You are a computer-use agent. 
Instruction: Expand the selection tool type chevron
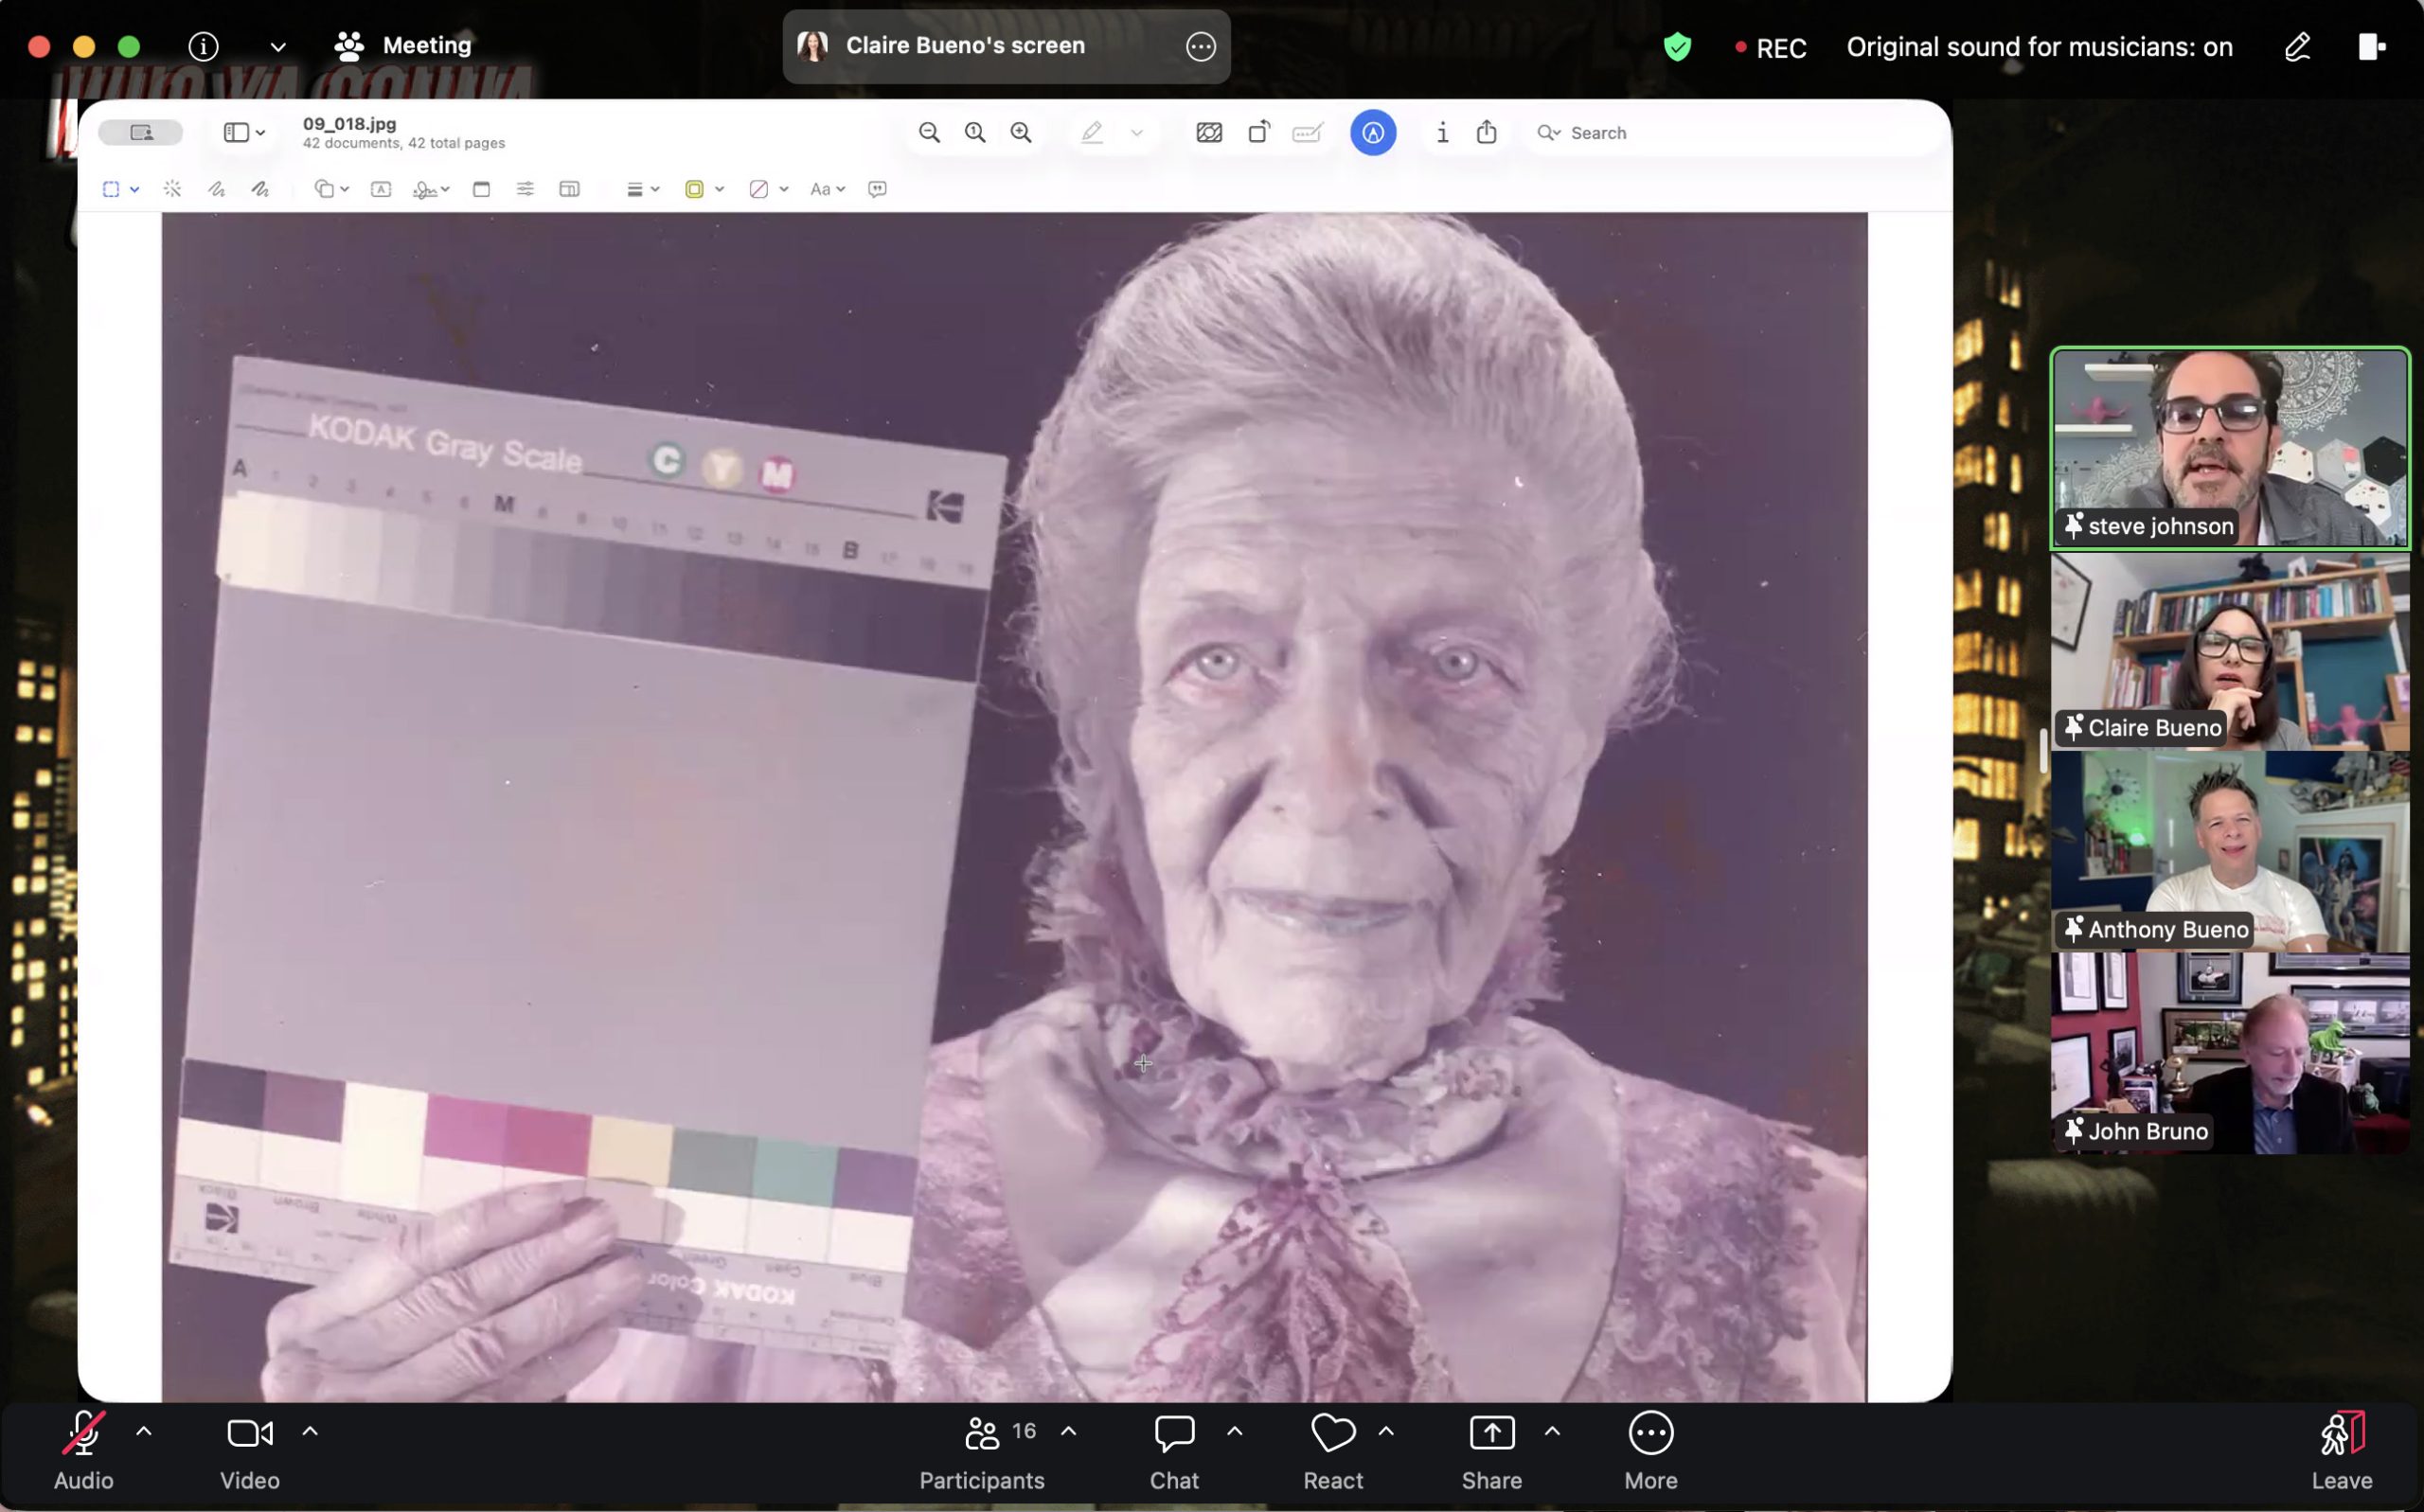point(134,189)
